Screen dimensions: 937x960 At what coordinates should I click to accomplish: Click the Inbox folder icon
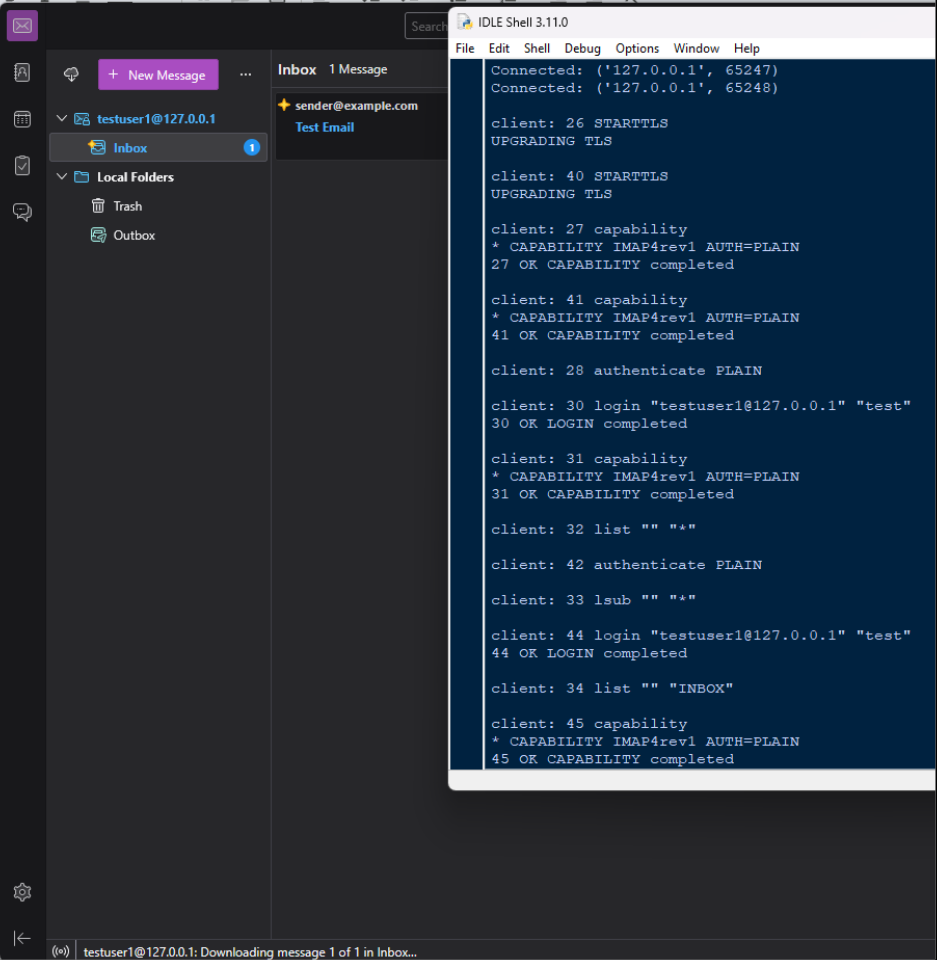tap(97, 147)
